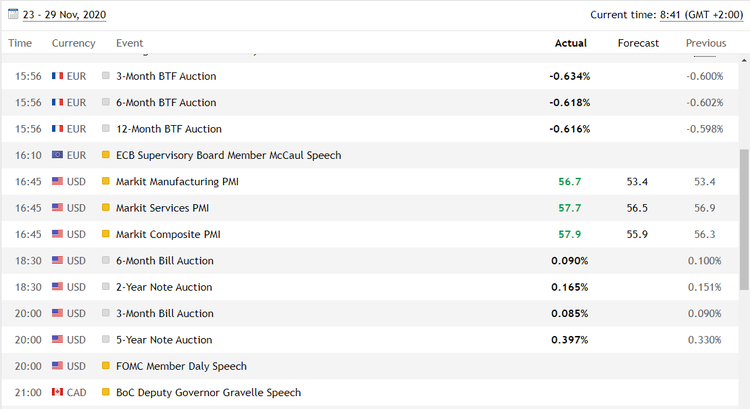Open the BoC Deputy Governor Gravelle Speech event
The height and width of the screenshot is (409, 750).
tap(208, 392)
